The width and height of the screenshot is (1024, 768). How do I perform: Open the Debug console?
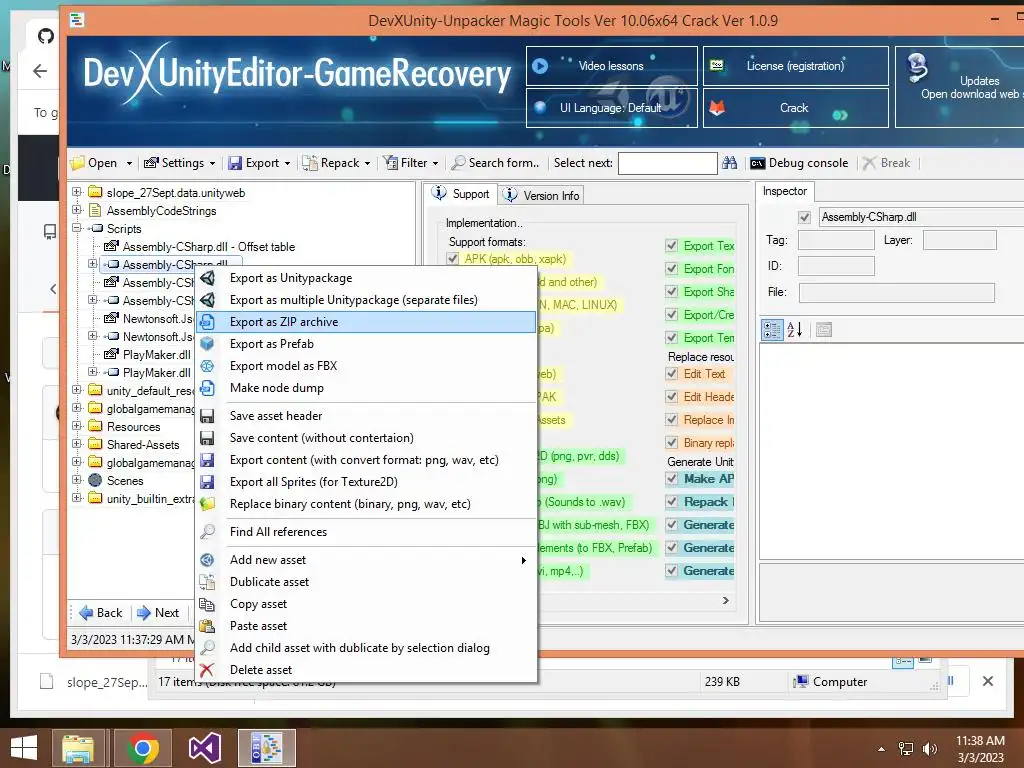click(x=799, y=163)
